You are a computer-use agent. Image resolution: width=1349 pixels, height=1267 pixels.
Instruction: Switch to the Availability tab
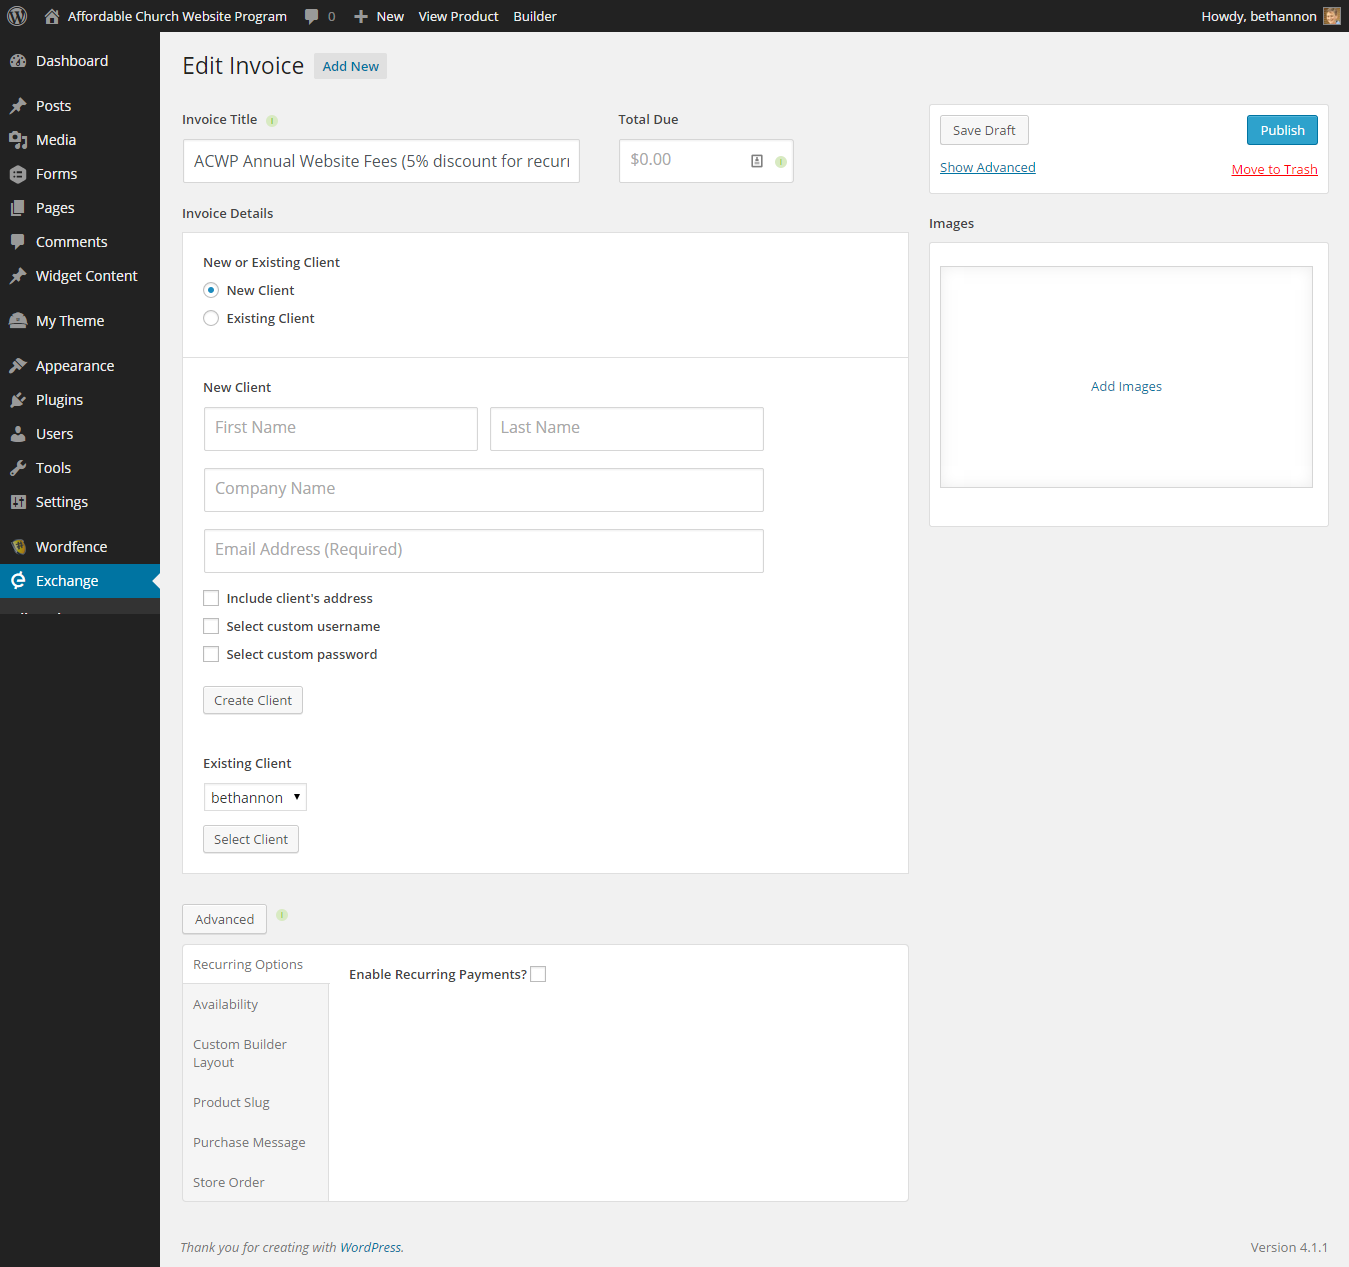coord(256,1004)
